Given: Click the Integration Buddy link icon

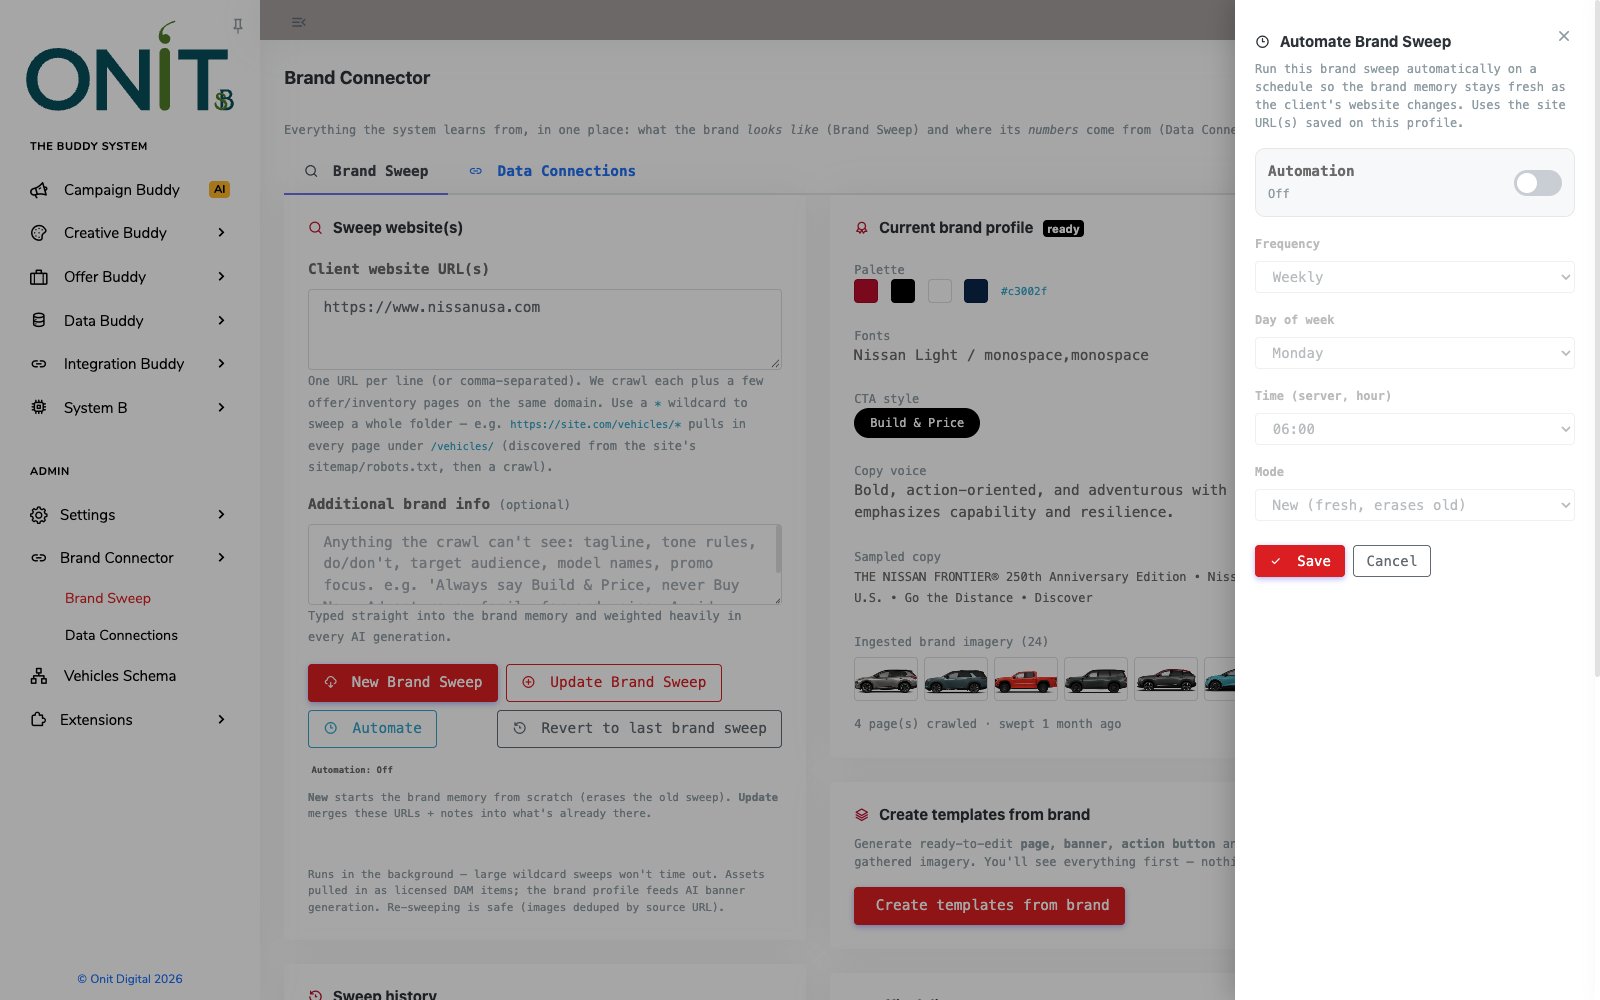Looking at the screenshot, I should point(39,364).
